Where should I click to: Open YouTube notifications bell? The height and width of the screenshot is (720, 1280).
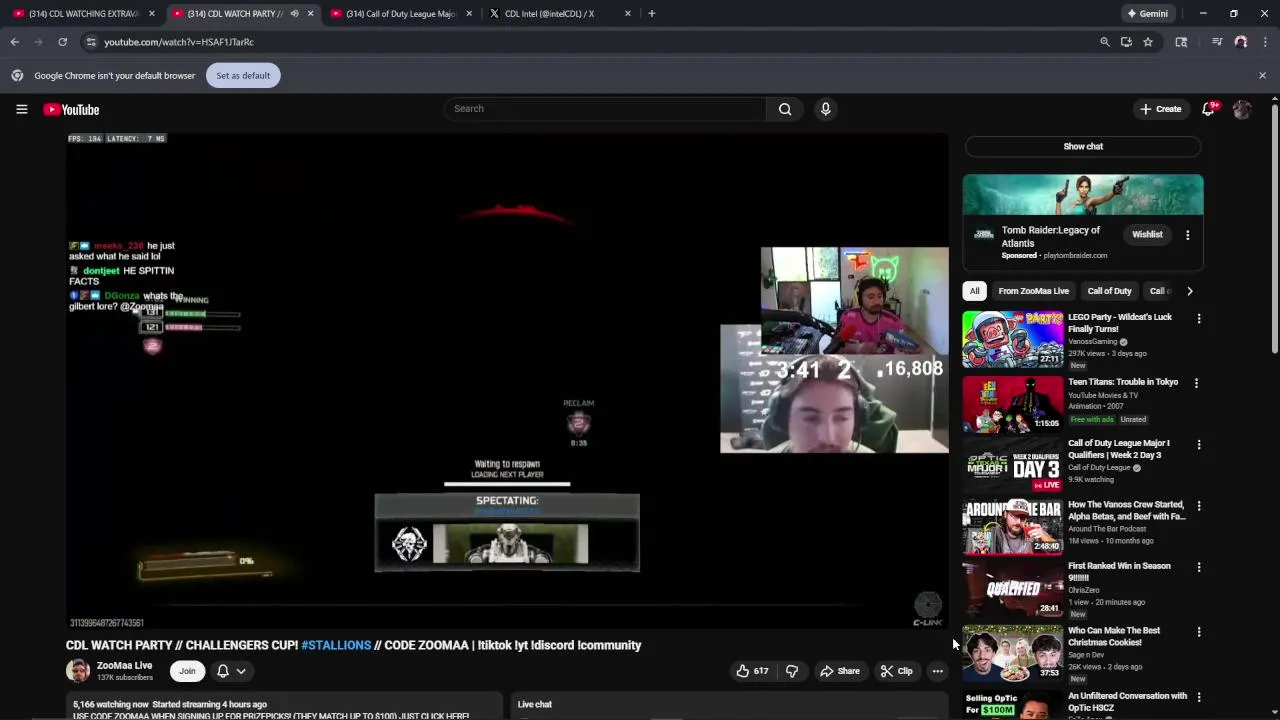(1208, 109)
